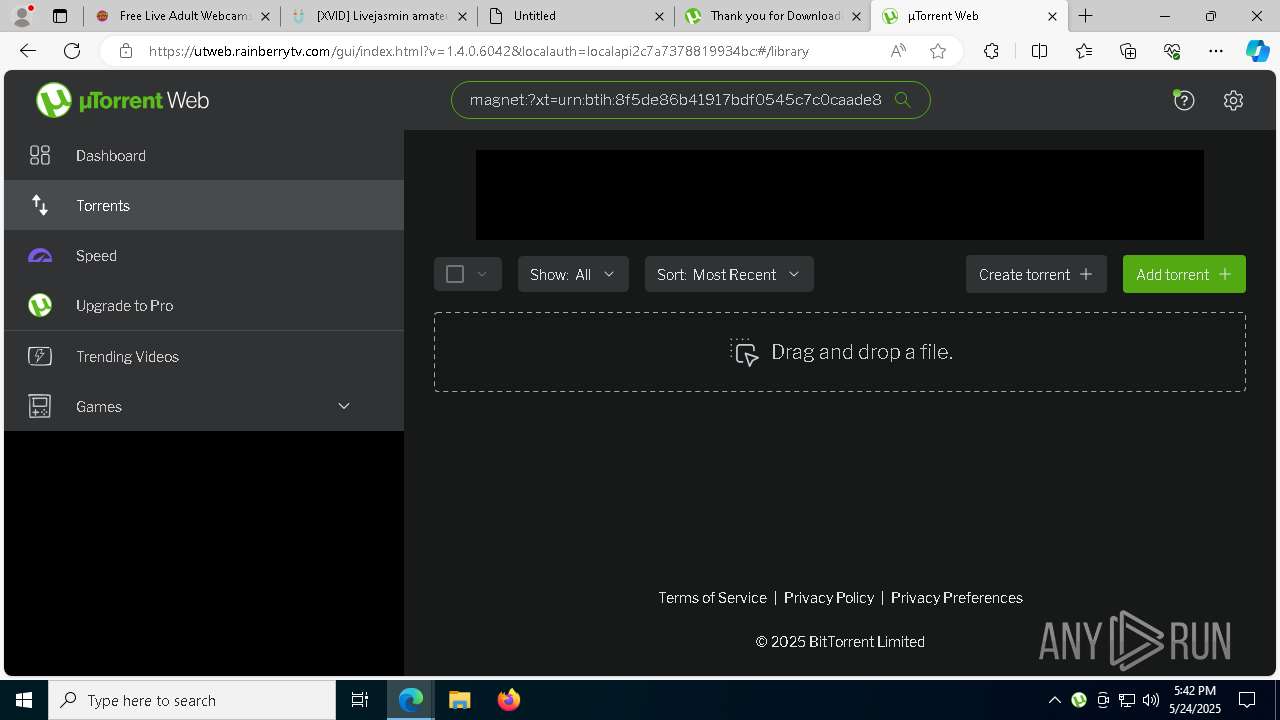
Task: Open Split screen icon
Action: [x=1039, y=51]
